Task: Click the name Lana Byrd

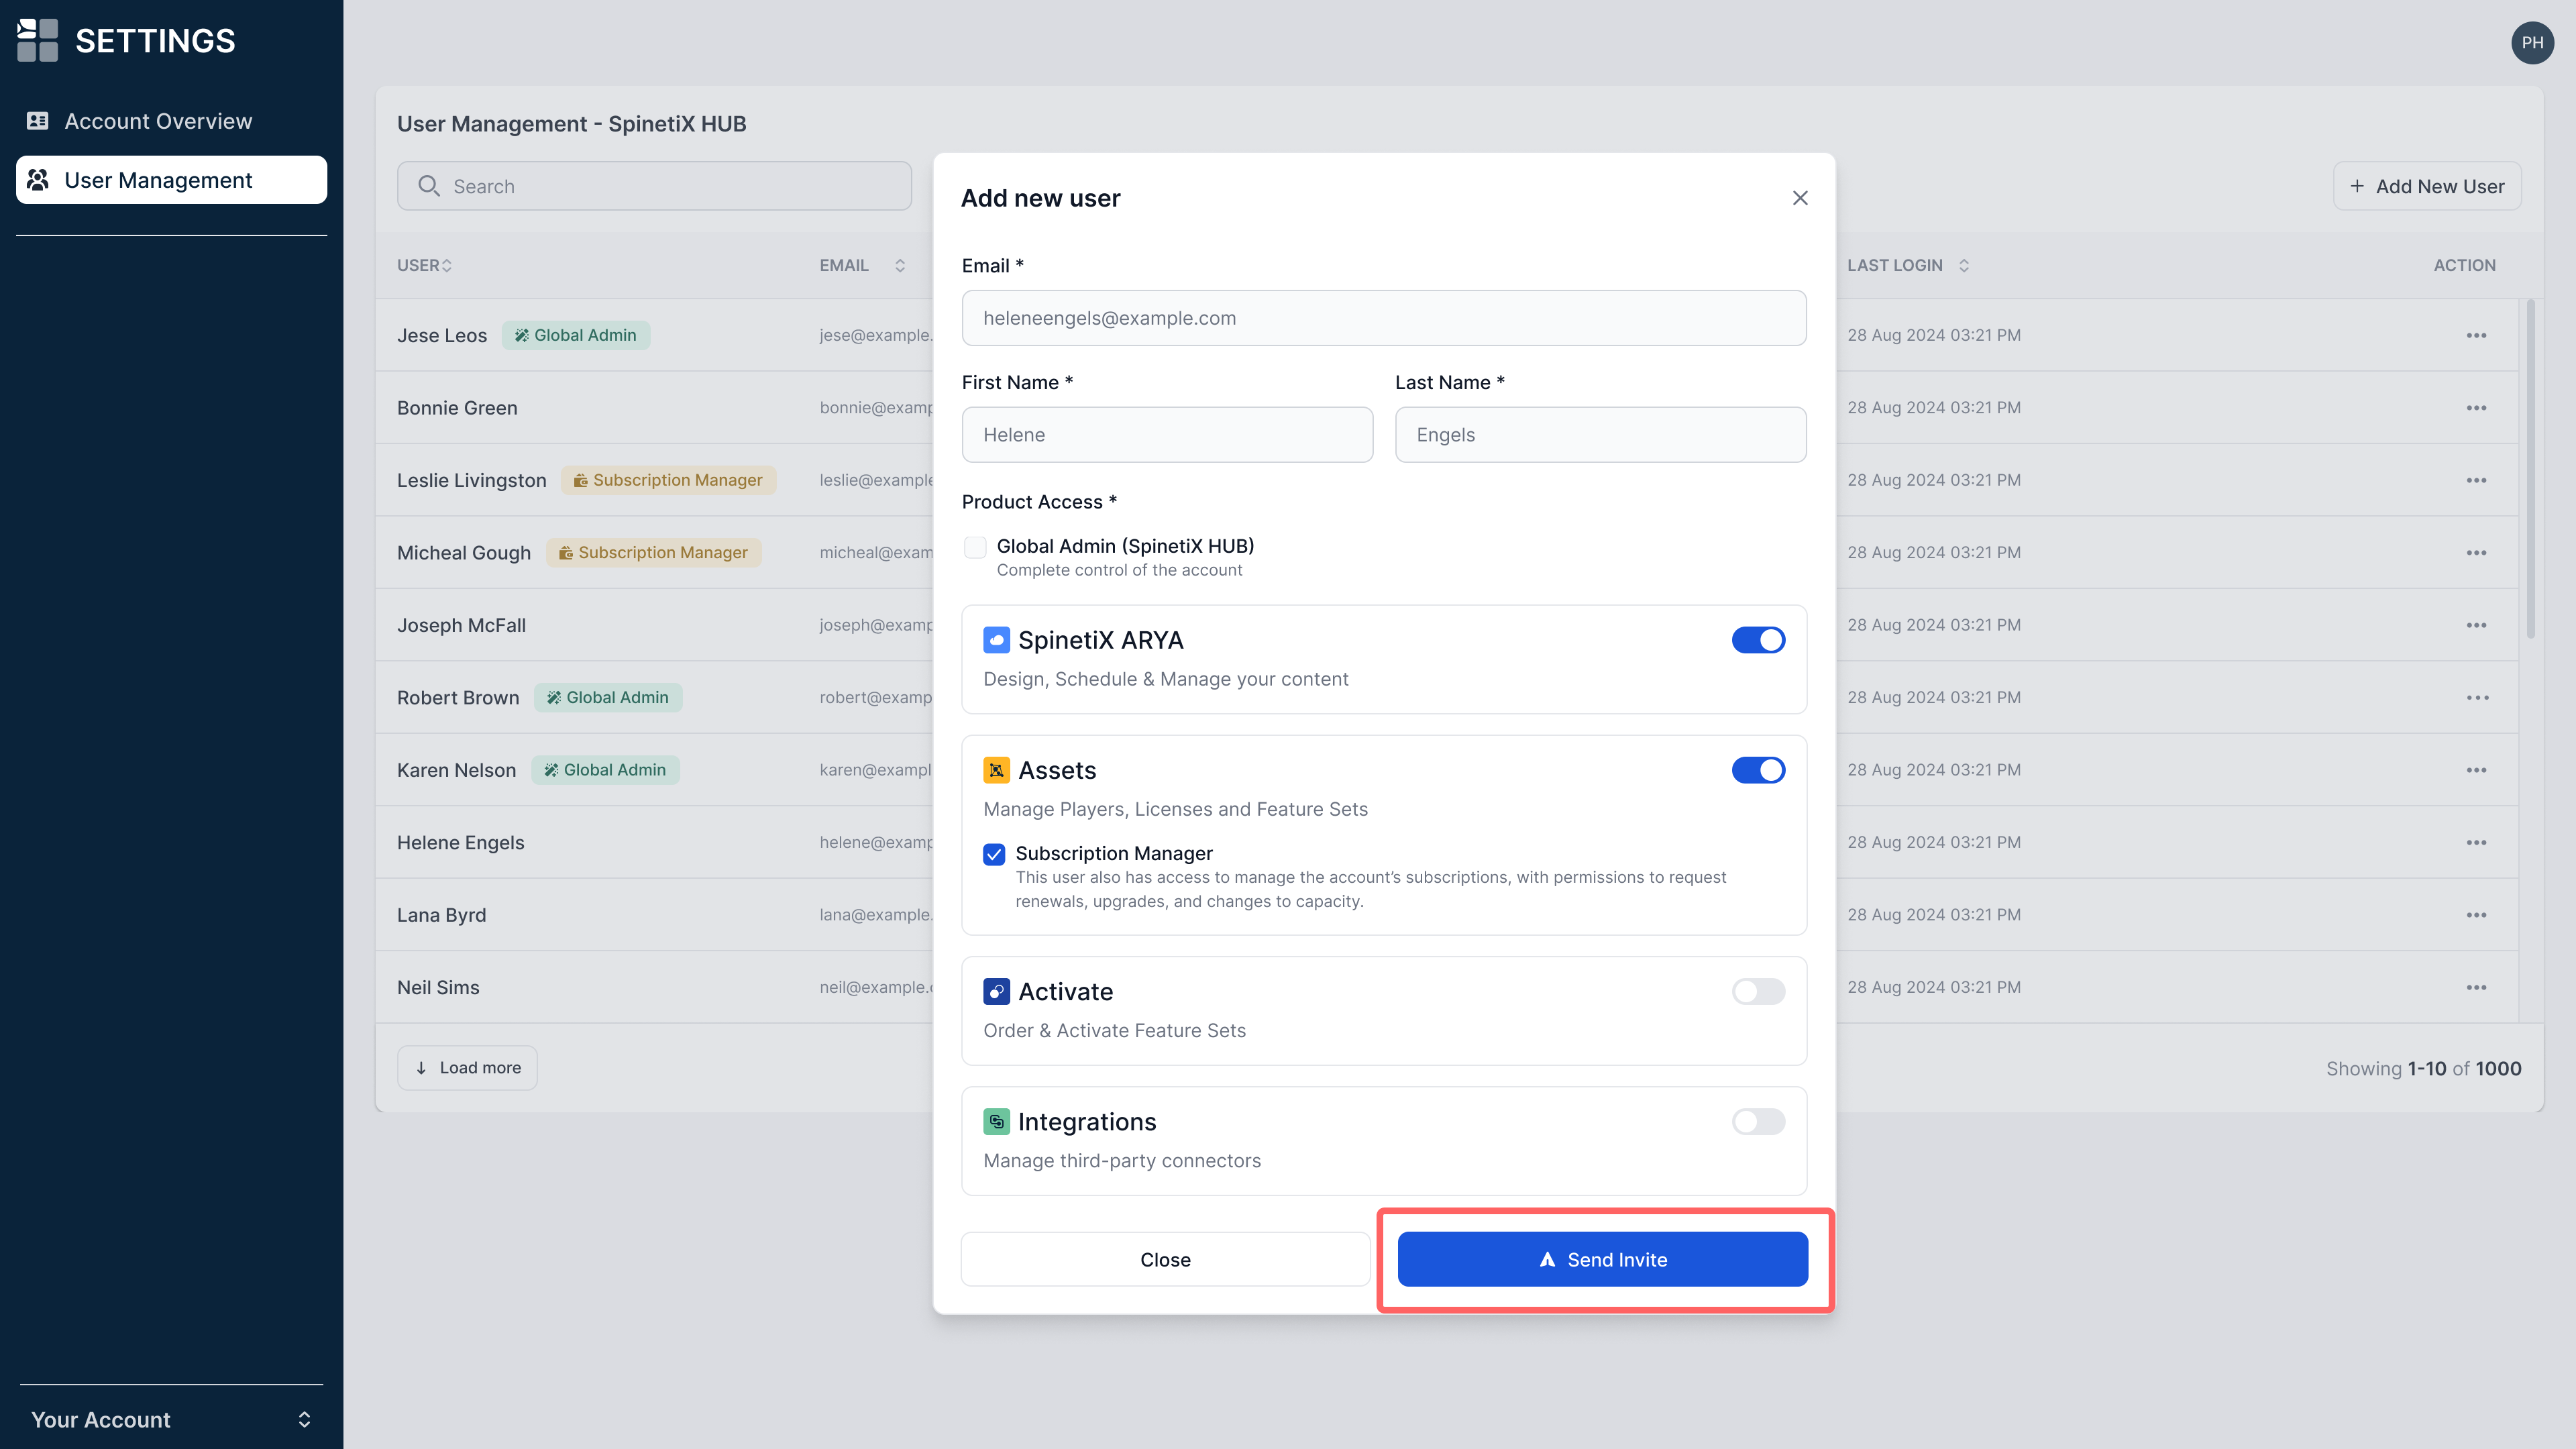Action: point(441,915)
